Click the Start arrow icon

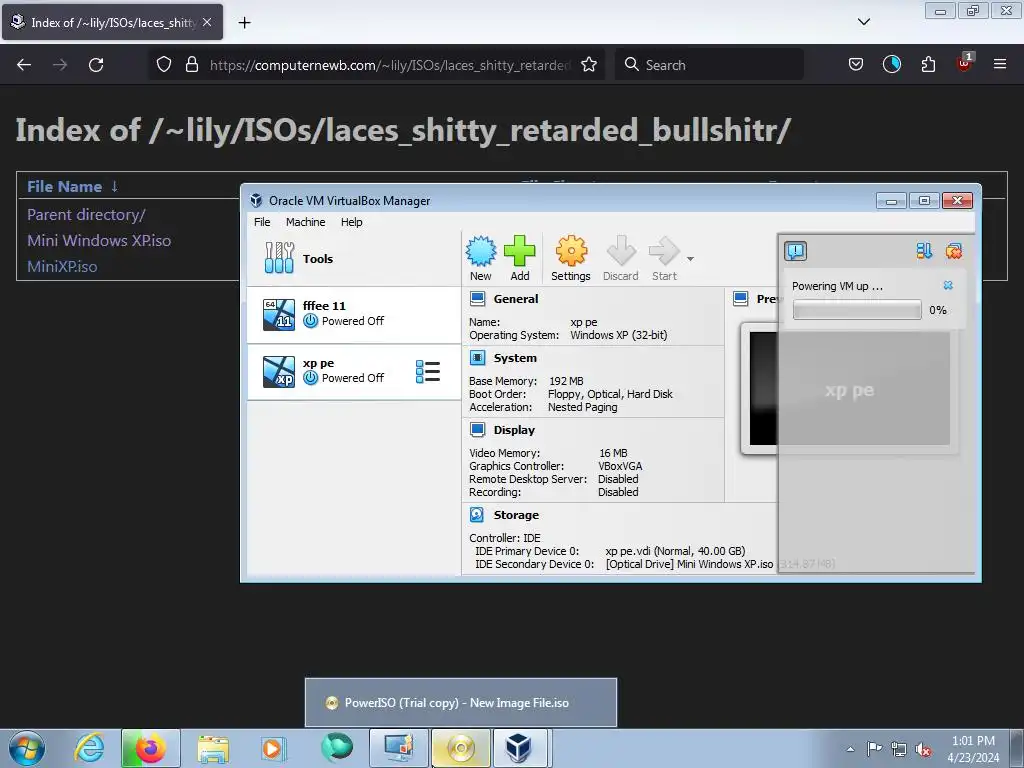pos(664,259)
